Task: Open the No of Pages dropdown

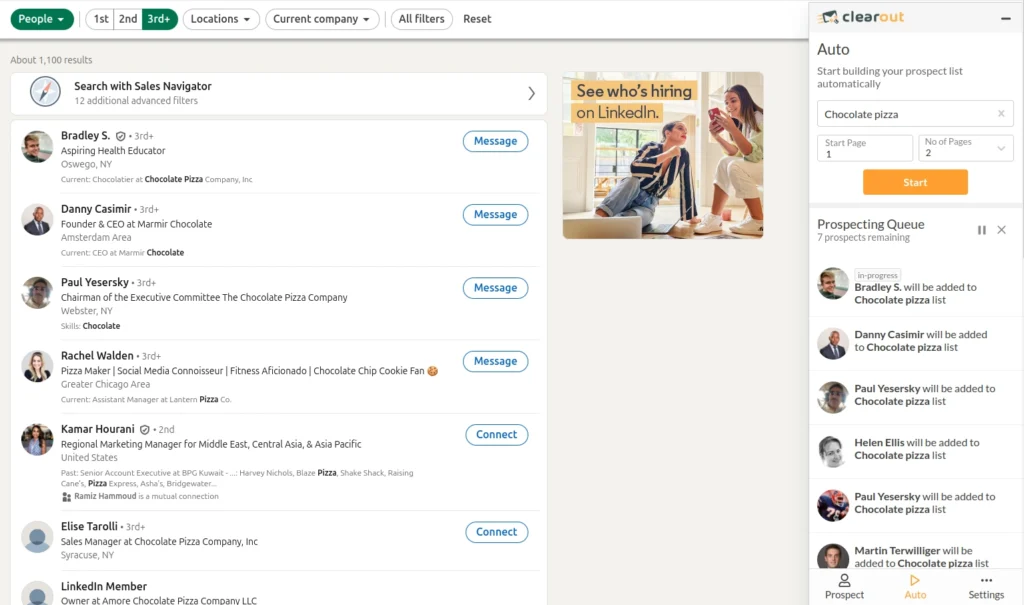Action: tap(966, 148)
